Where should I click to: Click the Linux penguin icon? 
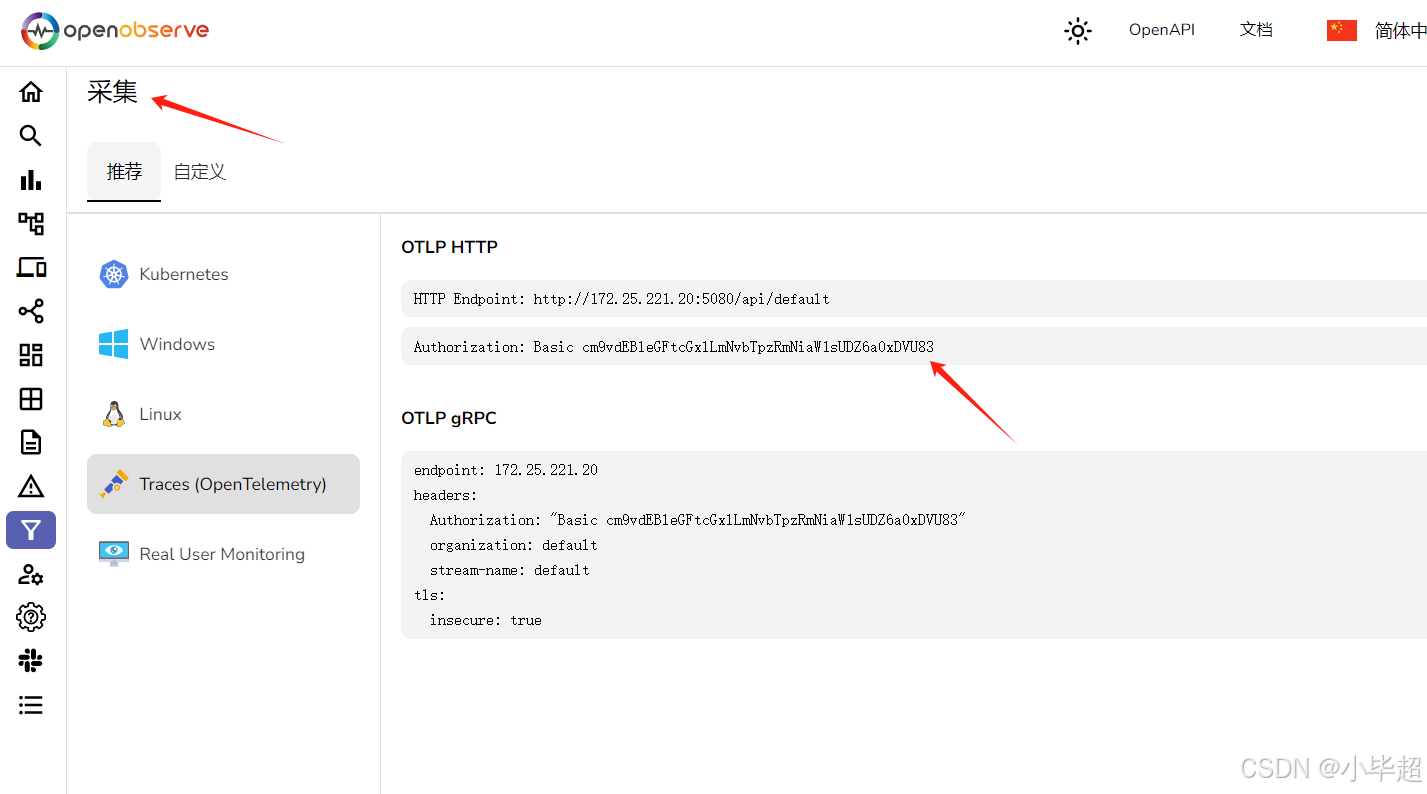tap(114, 414)
